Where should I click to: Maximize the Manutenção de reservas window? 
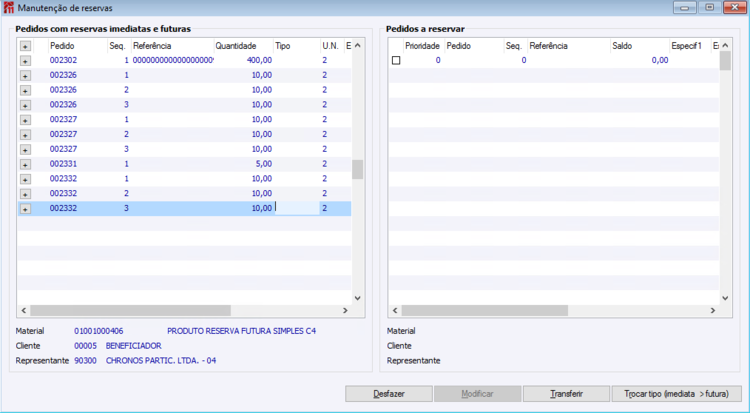pos(710,8)
